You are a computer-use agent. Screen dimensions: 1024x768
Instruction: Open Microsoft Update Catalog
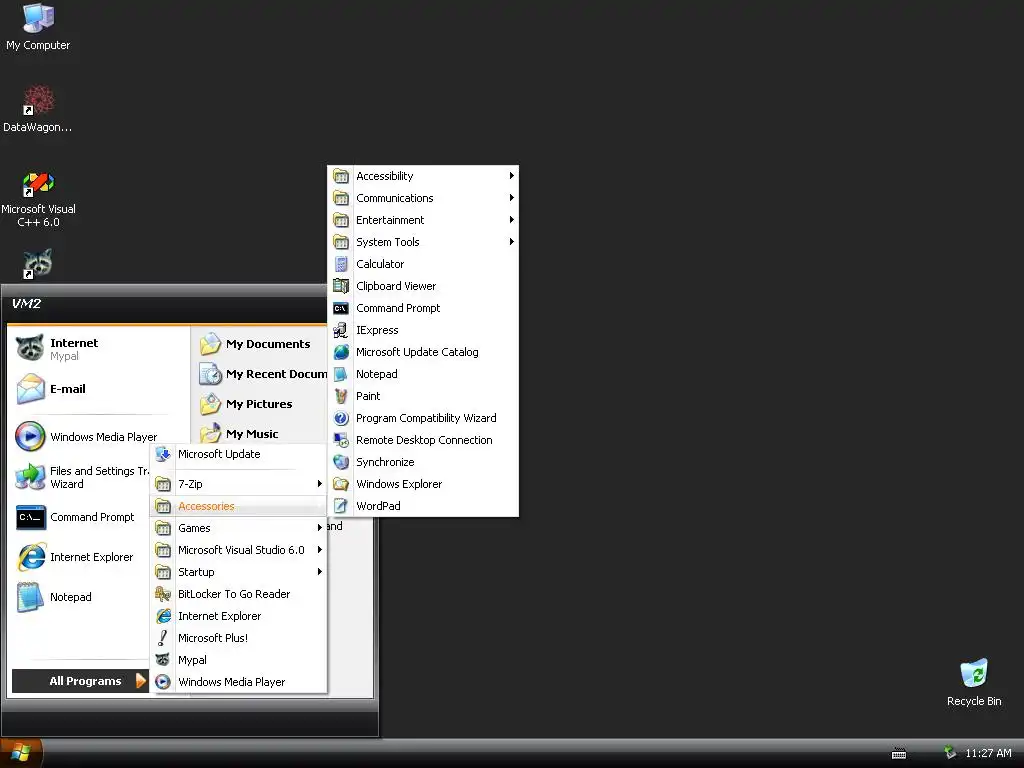[423, 352]
